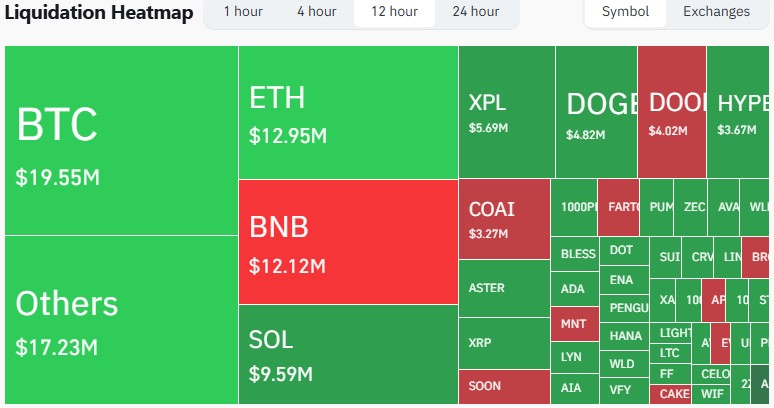
Task: Select the red SOON tile
Action: pos(504,386)
